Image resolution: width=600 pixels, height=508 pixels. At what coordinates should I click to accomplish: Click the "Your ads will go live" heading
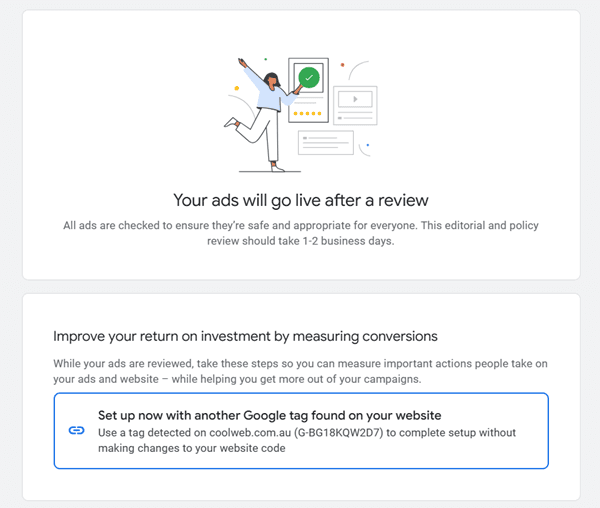(301, 200)
